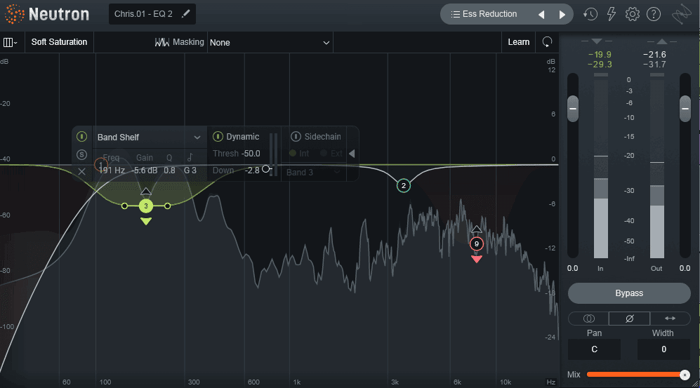Click the up triangle above node 3

146,192
